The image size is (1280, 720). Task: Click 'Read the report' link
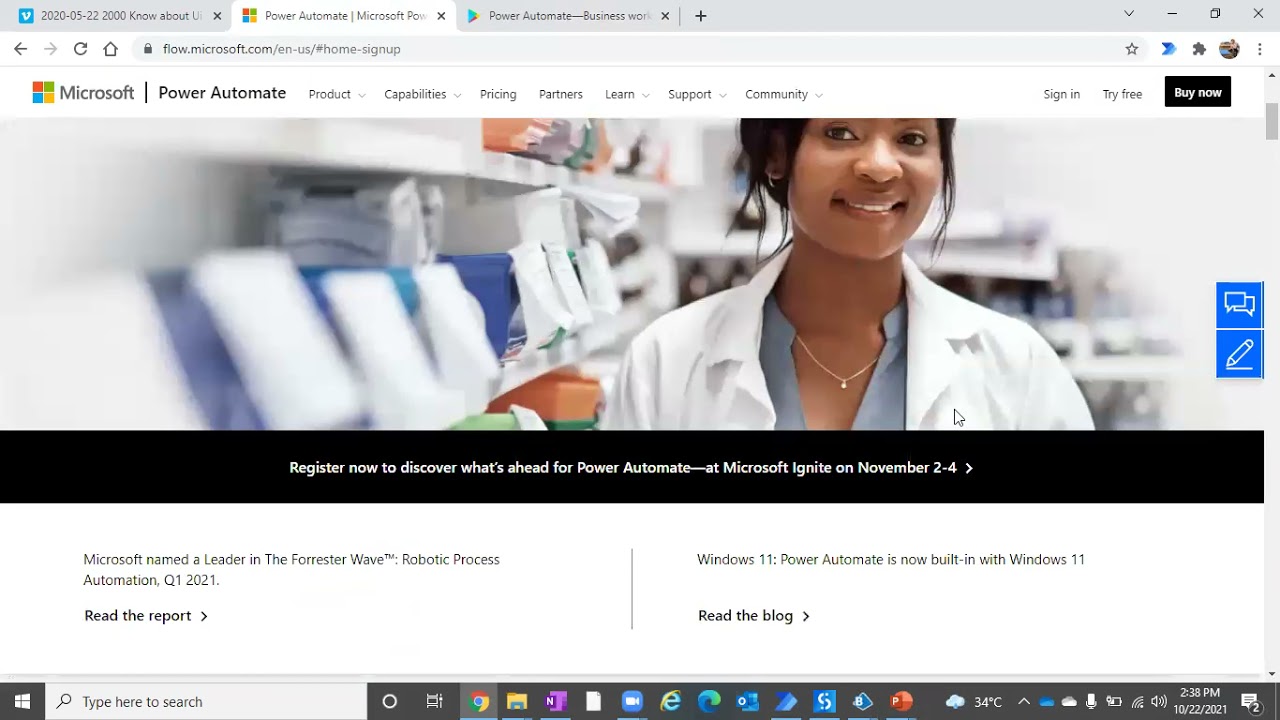146,616
